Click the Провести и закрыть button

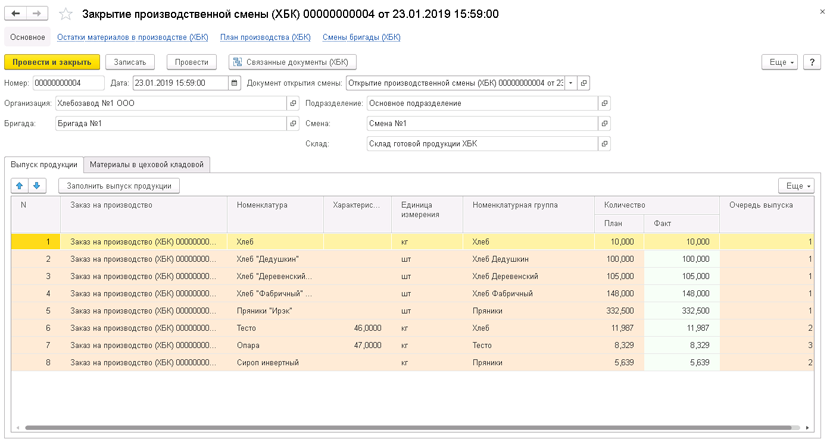click(52, 62)
